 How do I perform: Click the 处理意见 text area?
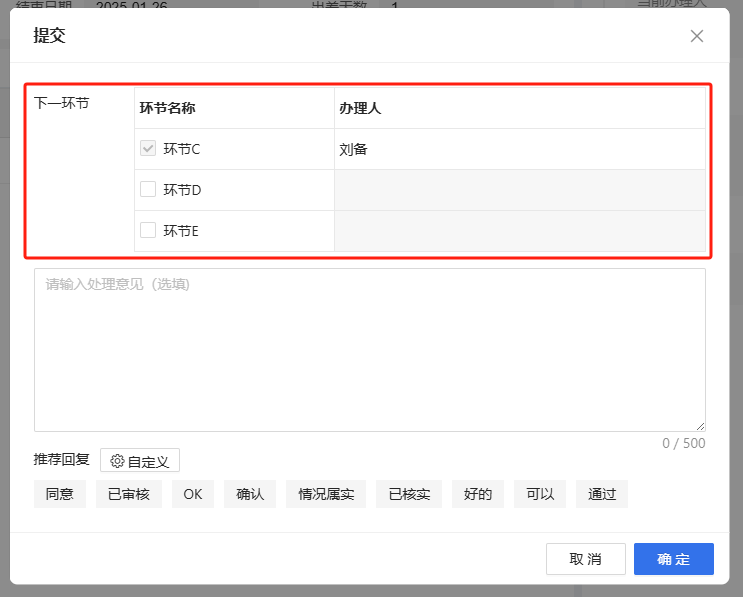coord(369,350)
